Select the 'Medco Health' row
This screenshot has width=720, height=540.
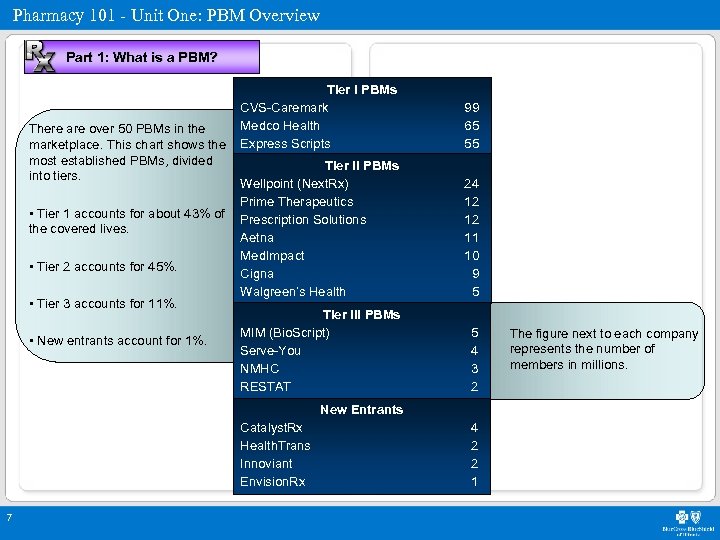362,126
